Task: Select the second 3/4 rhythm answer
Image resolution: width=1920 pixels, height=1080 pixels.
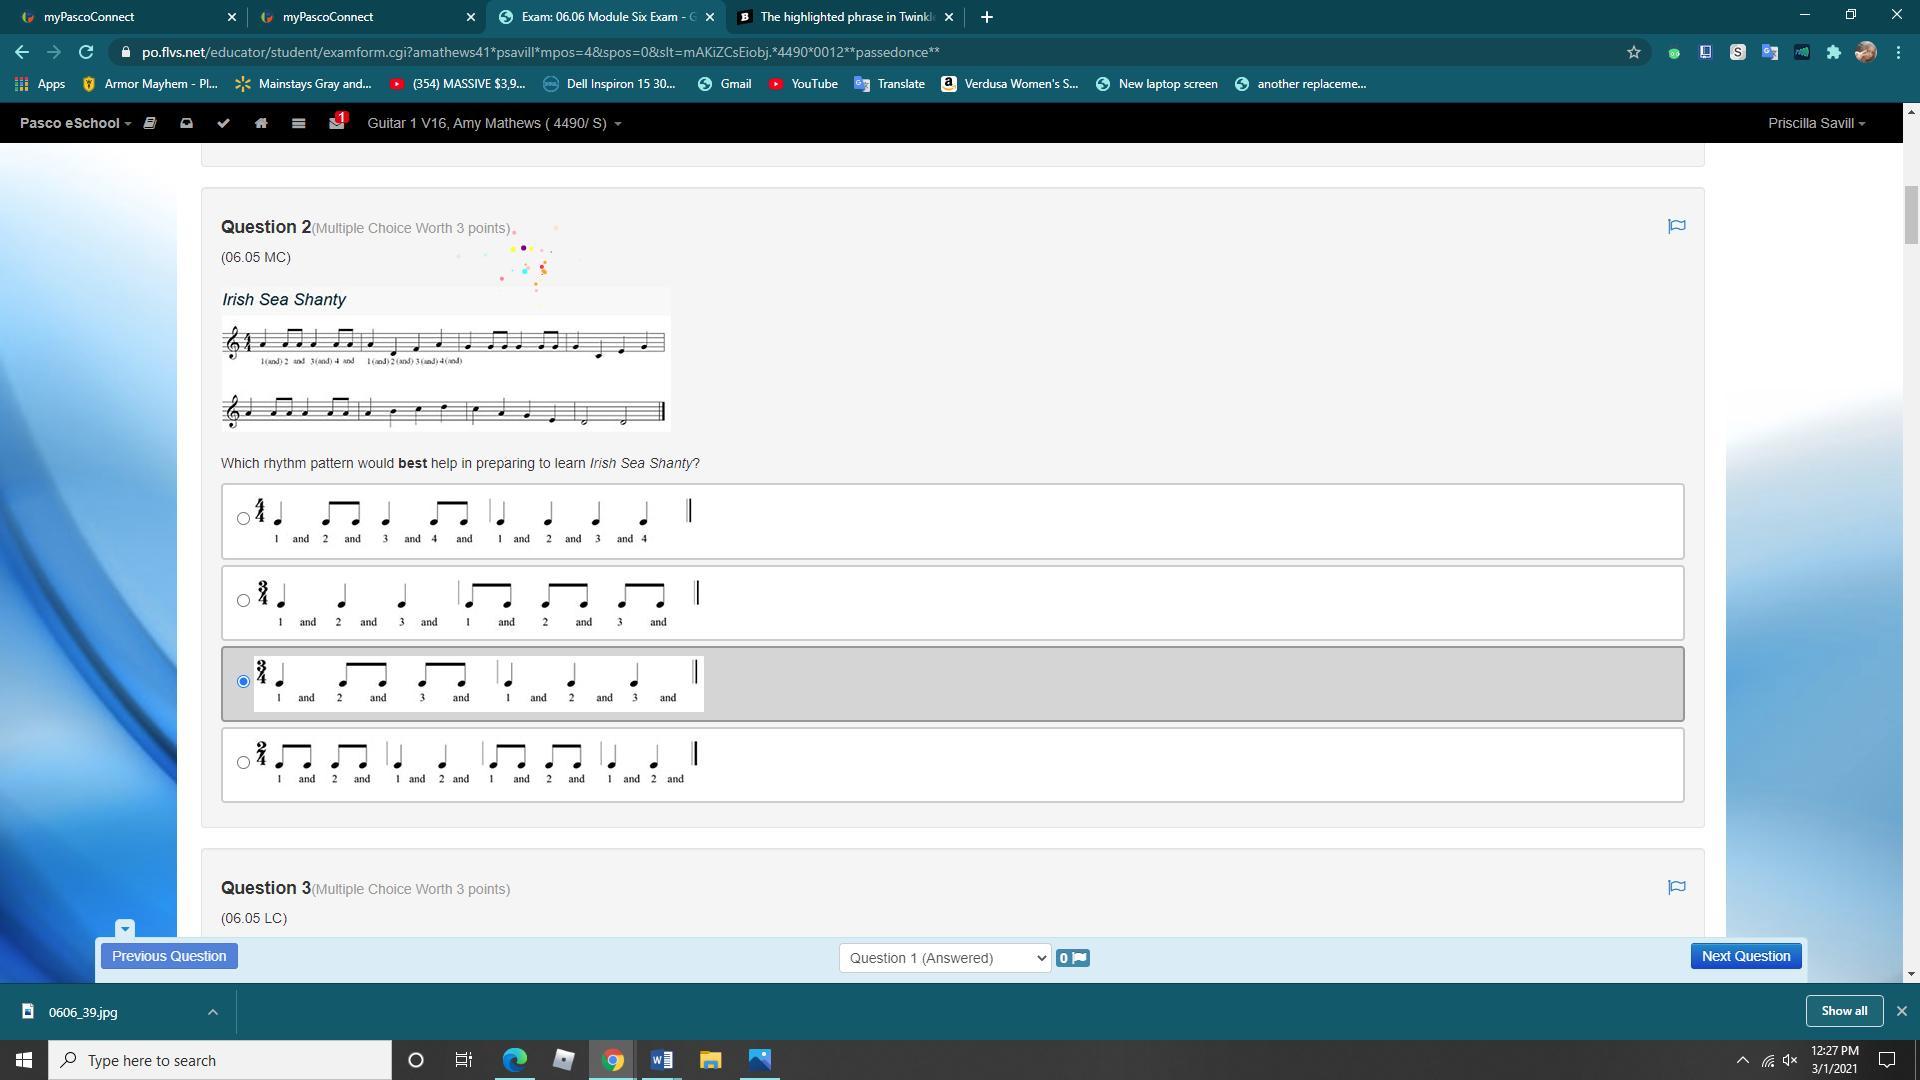Action: coord(243,600)
